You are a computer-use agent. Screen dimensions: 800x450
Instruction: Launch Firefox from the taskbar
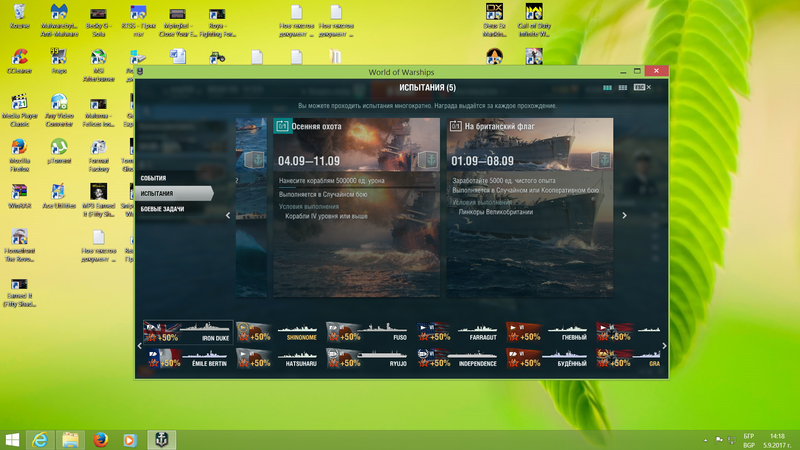click(x=101, y=440)
